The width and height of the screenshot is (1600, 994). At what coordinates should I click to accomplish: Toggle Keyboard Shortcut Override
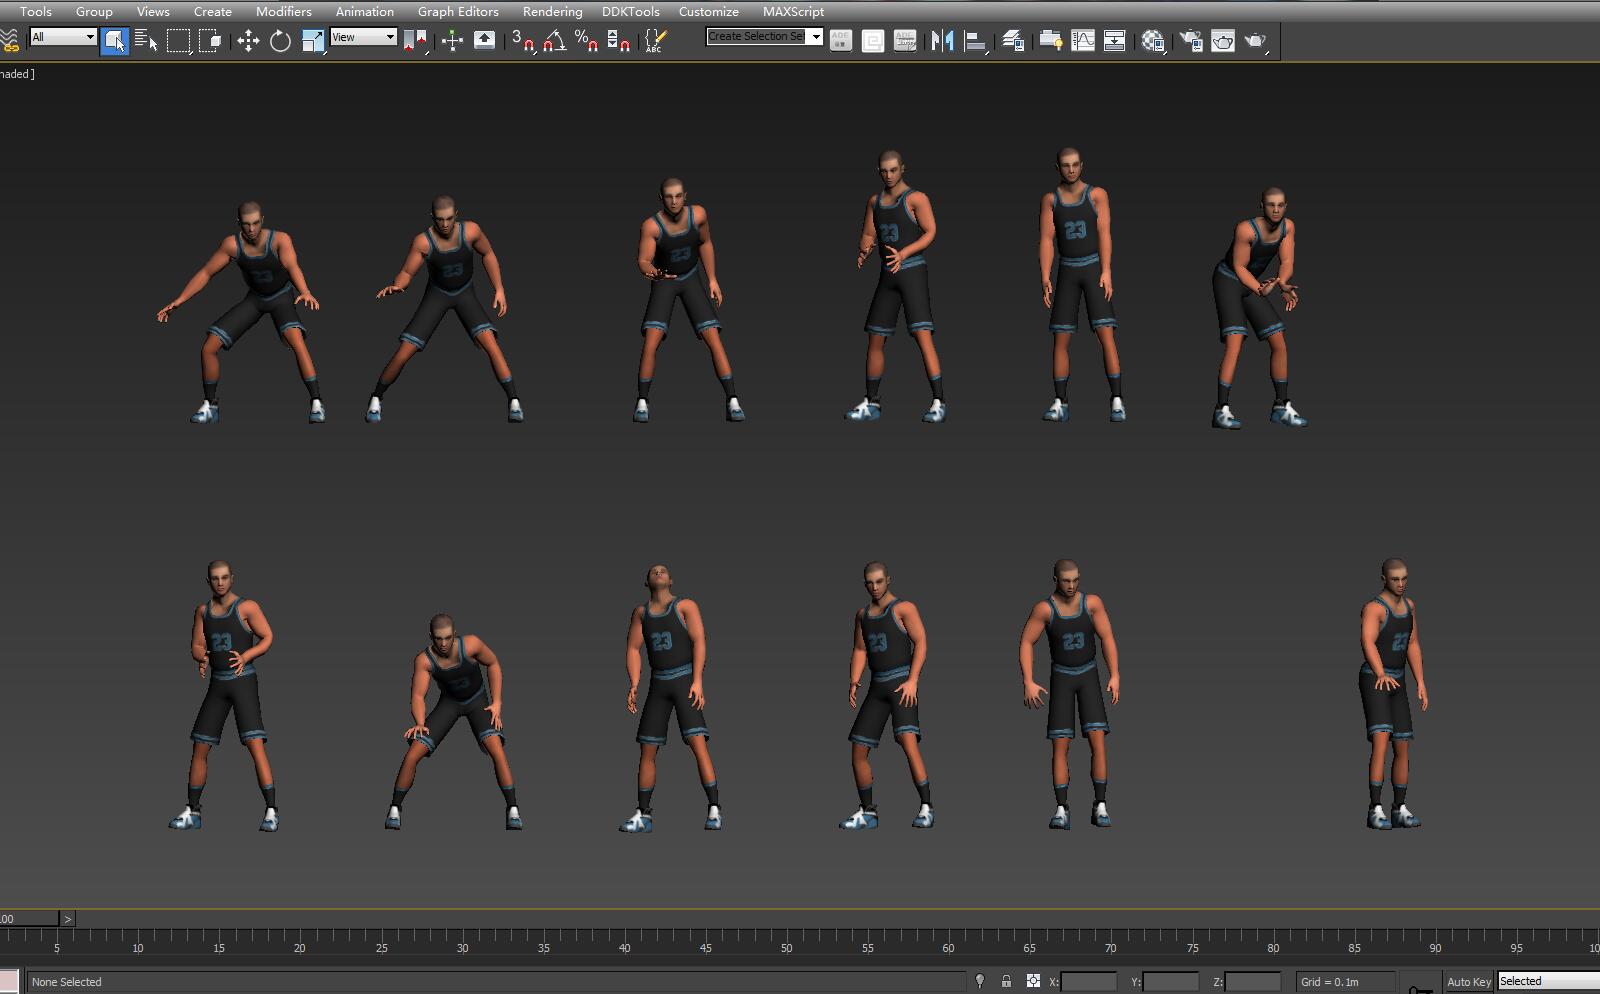[x=484, y=41]
